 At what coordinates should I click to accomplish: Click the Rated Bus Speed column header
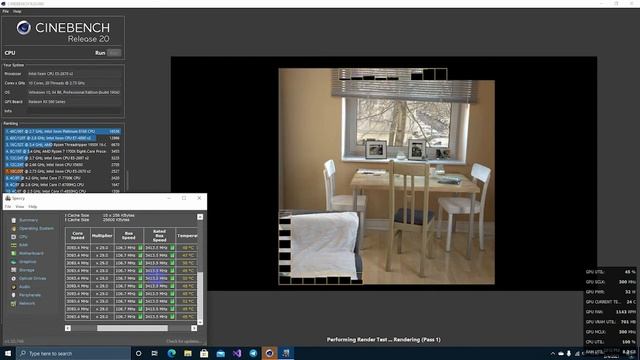[159, 236]
